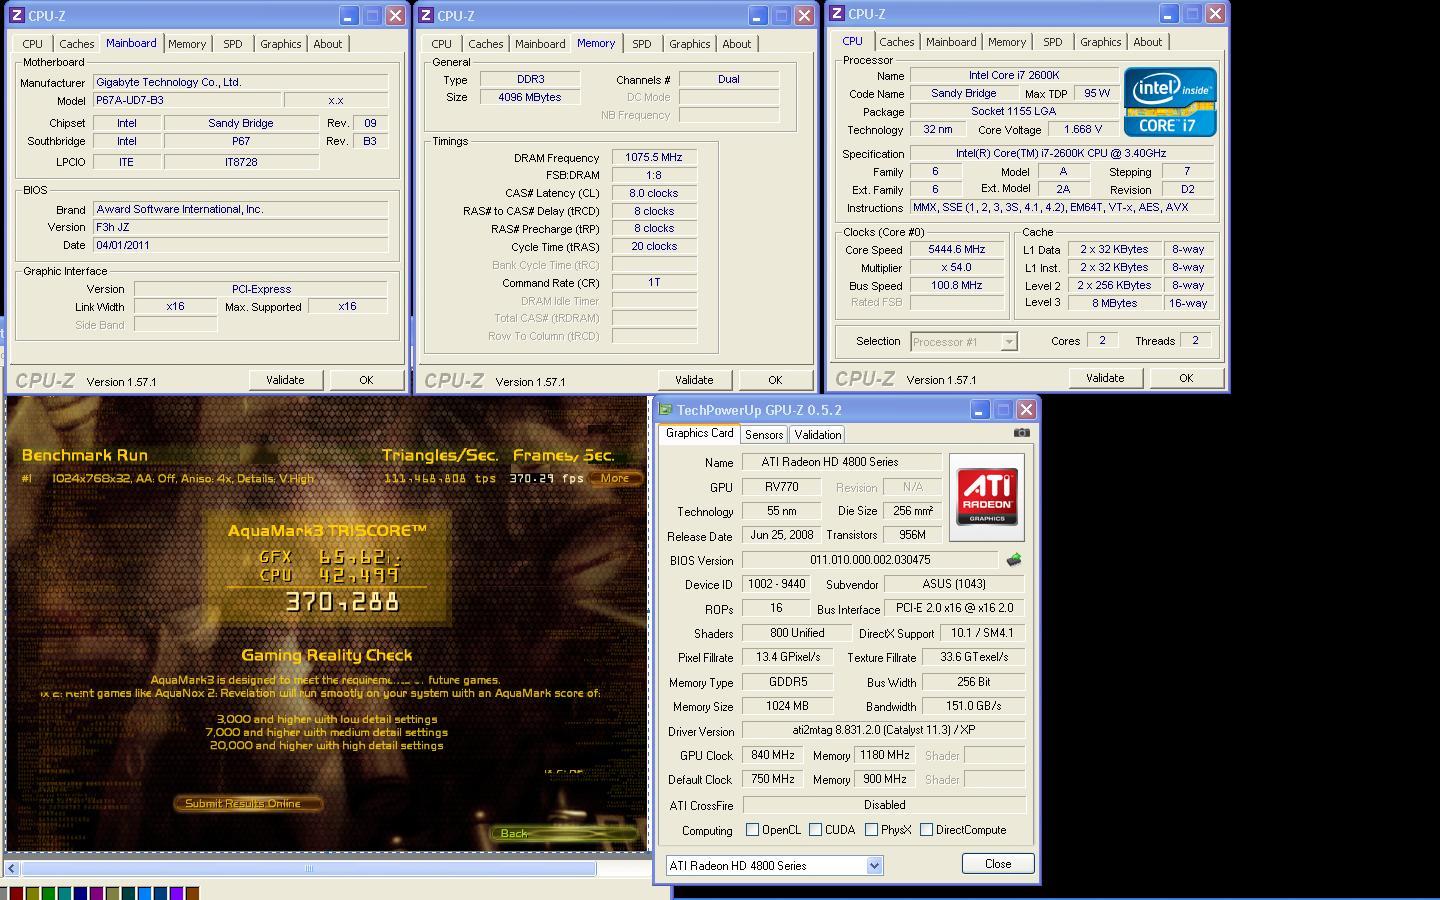Screen dimensions: 1440x900
Task: Click the BIOS Date 04/01/2011 field
Action: coord(240,245)
